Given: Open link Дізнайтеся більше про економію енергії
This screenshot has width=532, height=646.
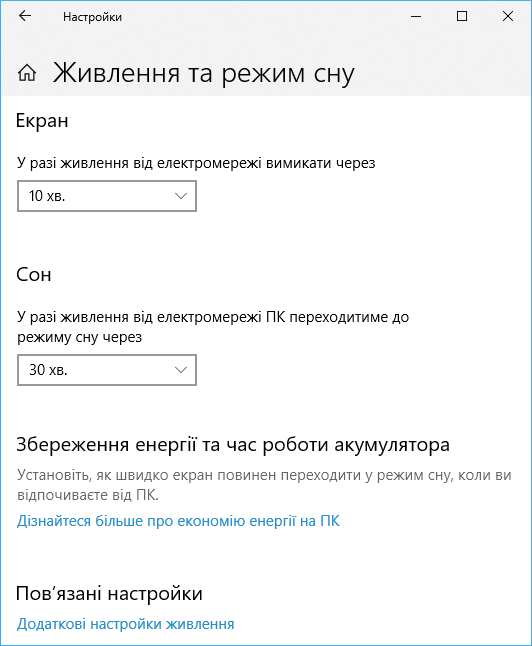Looking at the screenshot, I should tap(178, 521).
